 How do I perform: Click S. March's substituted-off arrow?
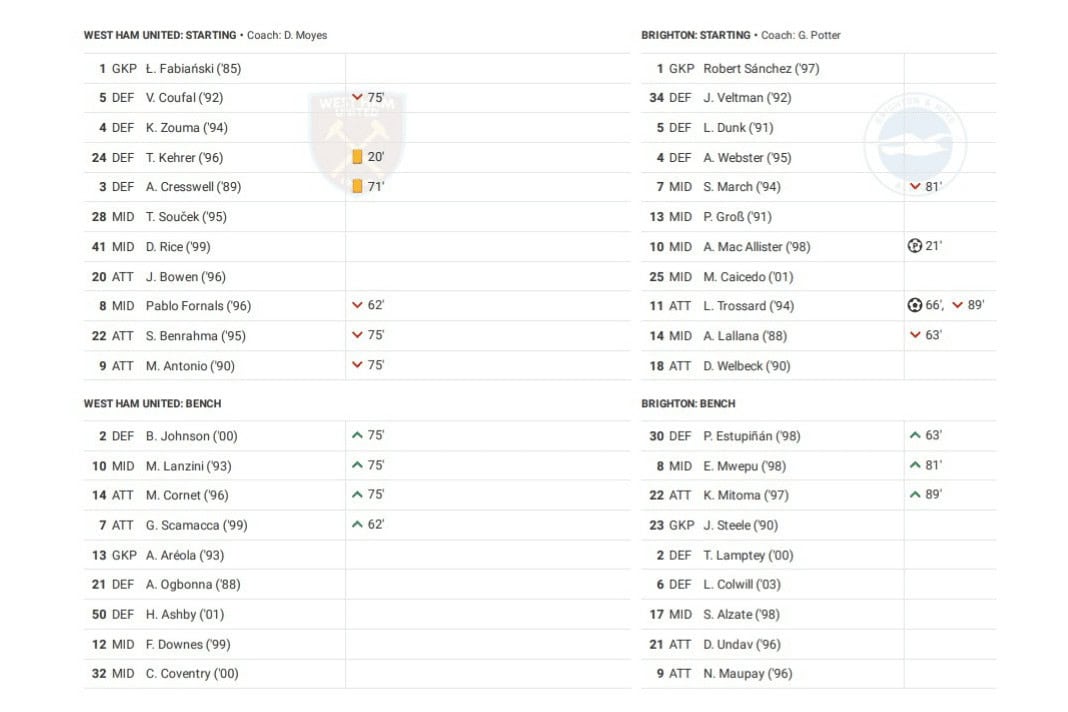[914, 186]
